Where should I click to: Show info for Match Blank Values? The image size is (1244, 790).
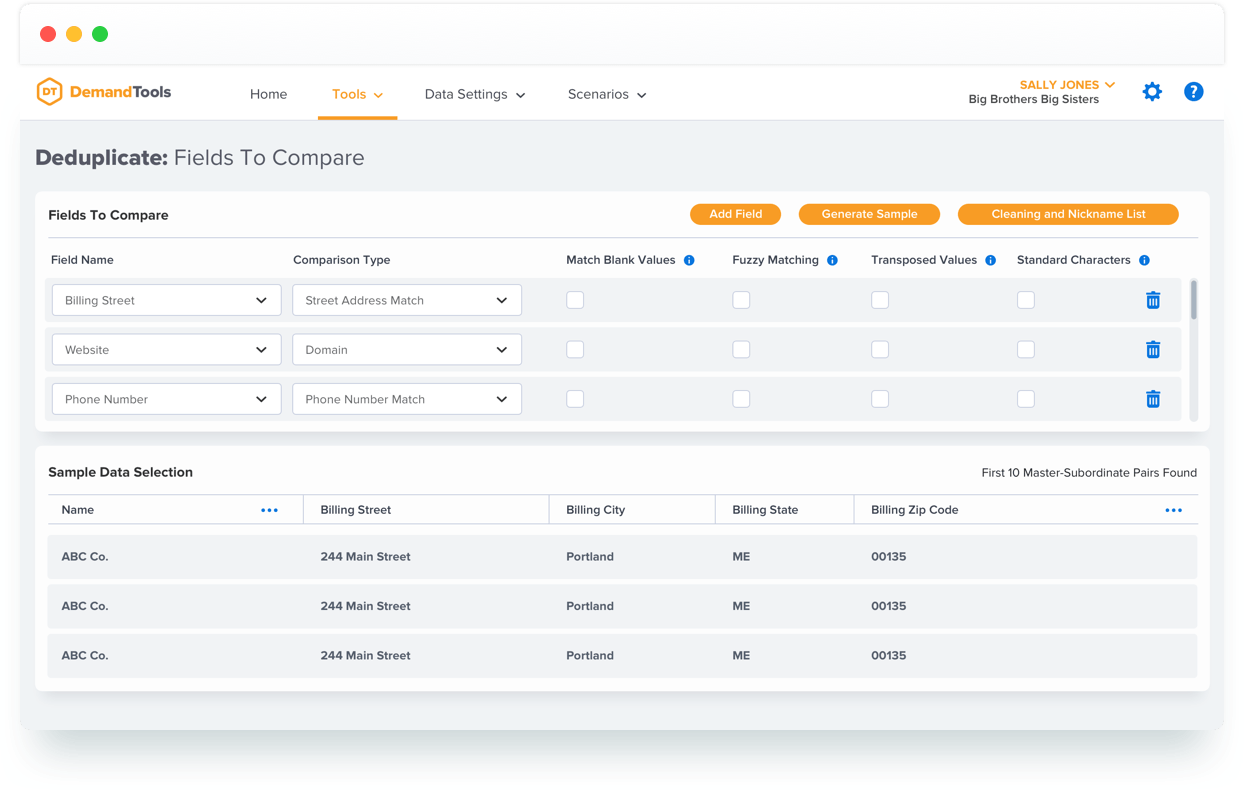tap(689, 260)
